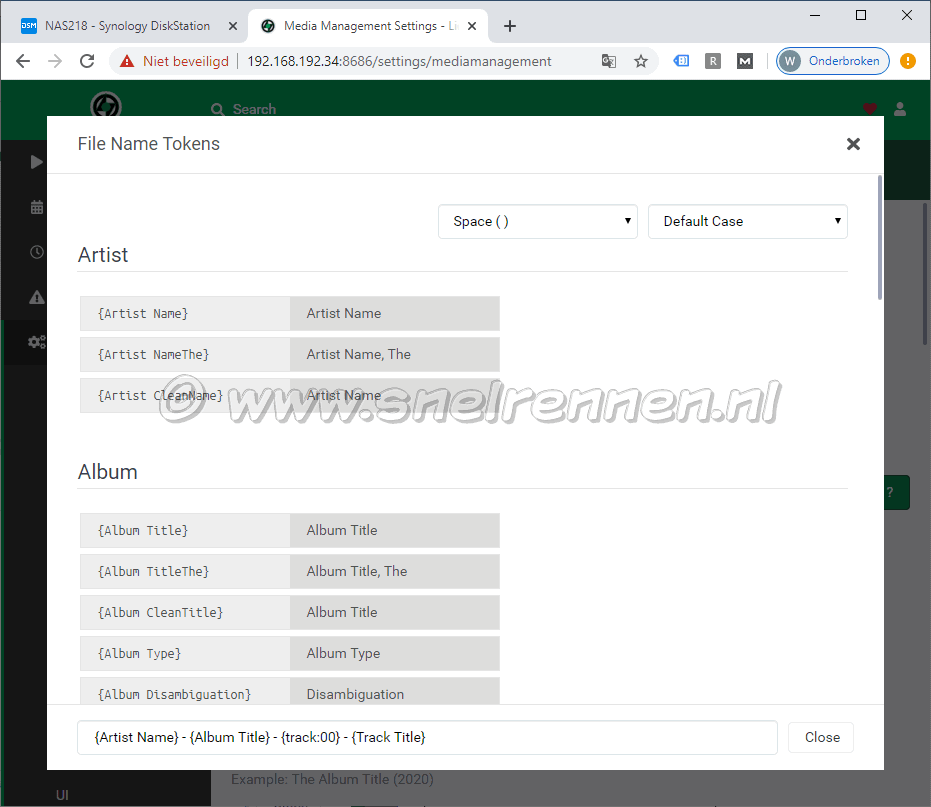Click the M extension icon
This screenshot has height=807, width=931.
[x=745, y=61]
